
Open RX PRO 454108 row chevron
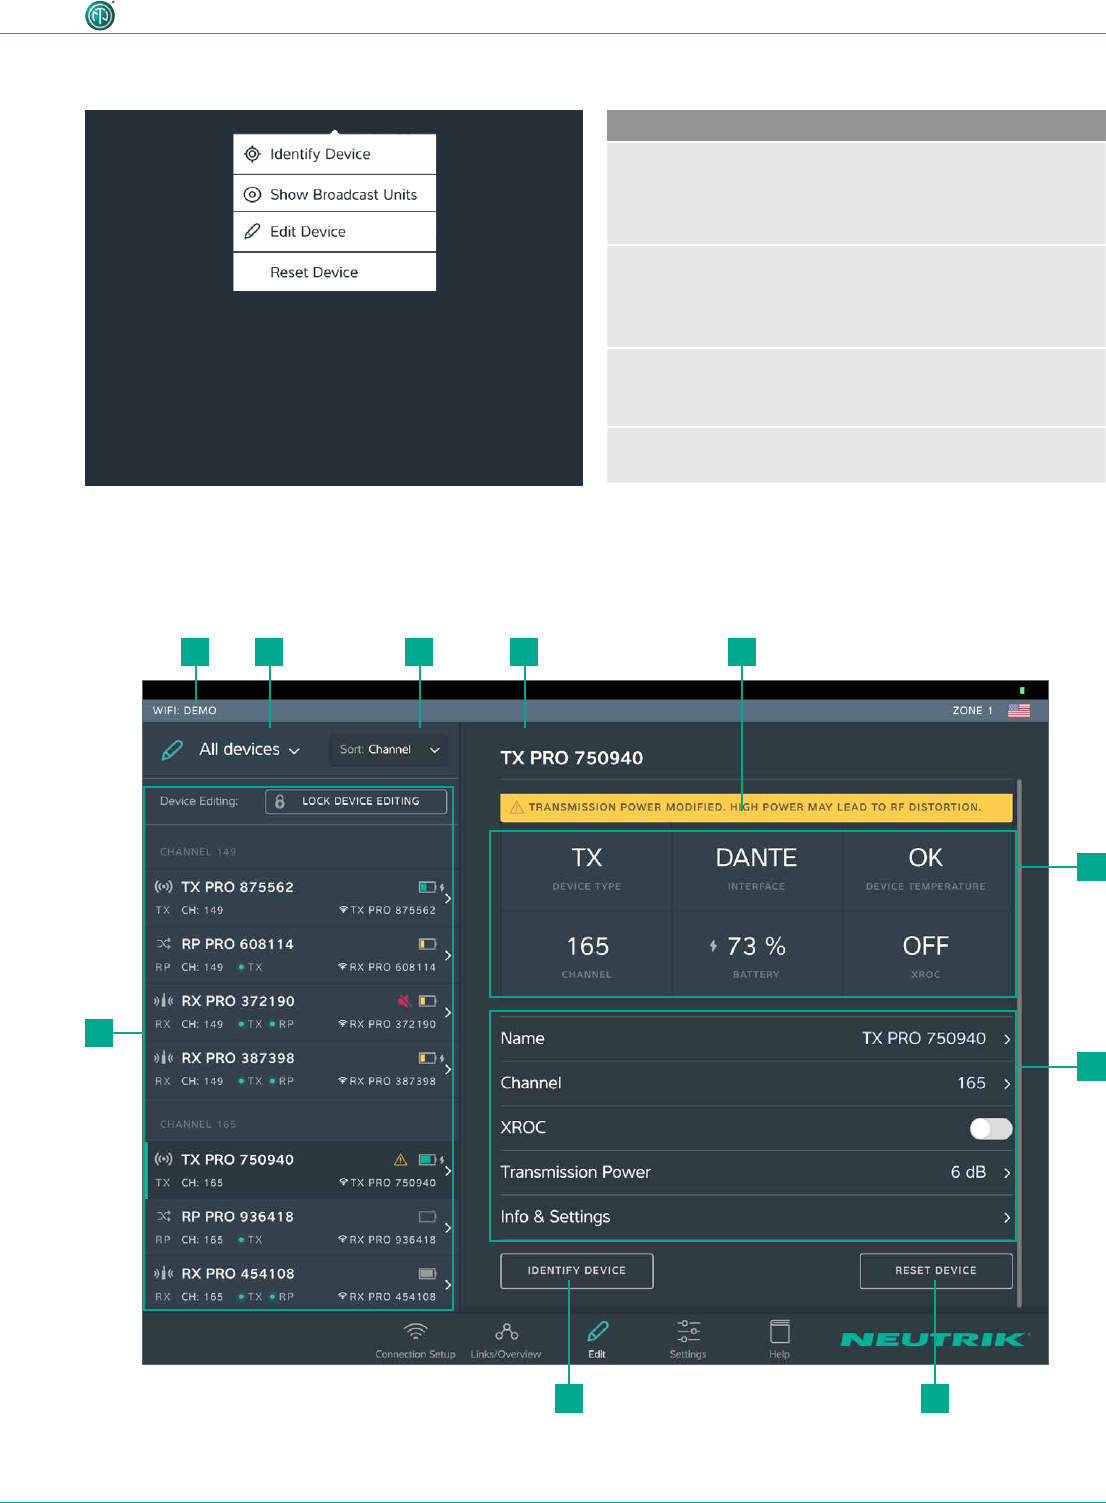click(448, 1285)
